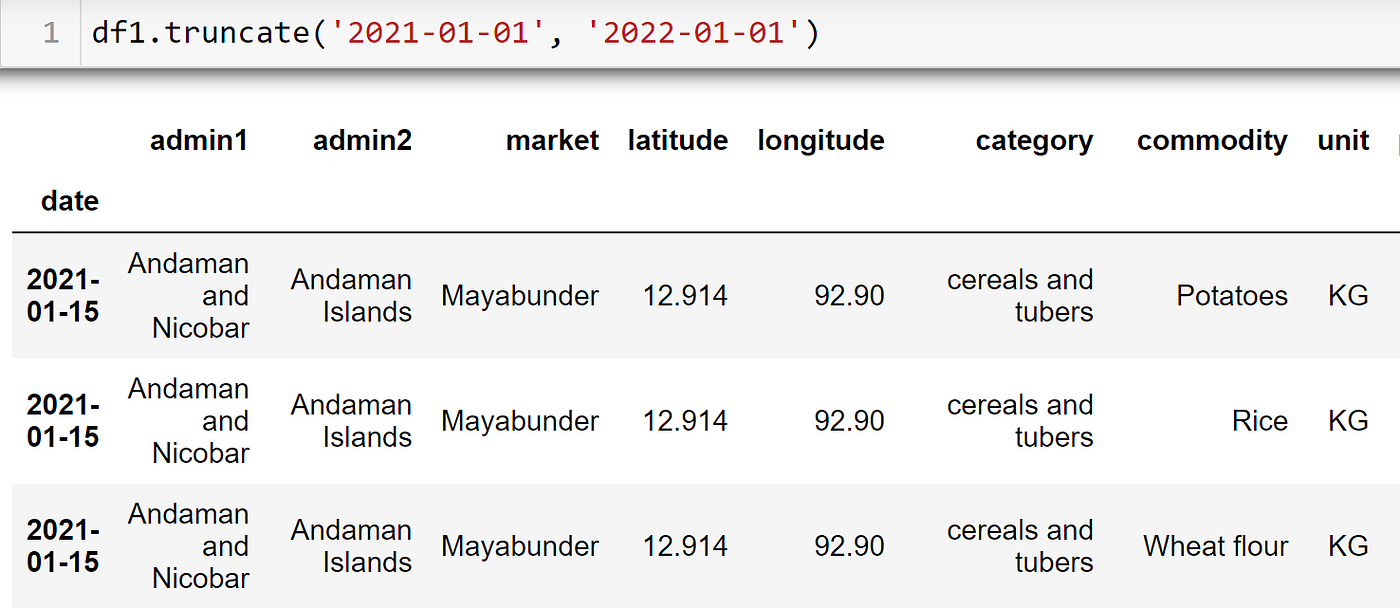Select the admin2 column header
Viewport: 1400px width, 608px height.
coord(362,141)
